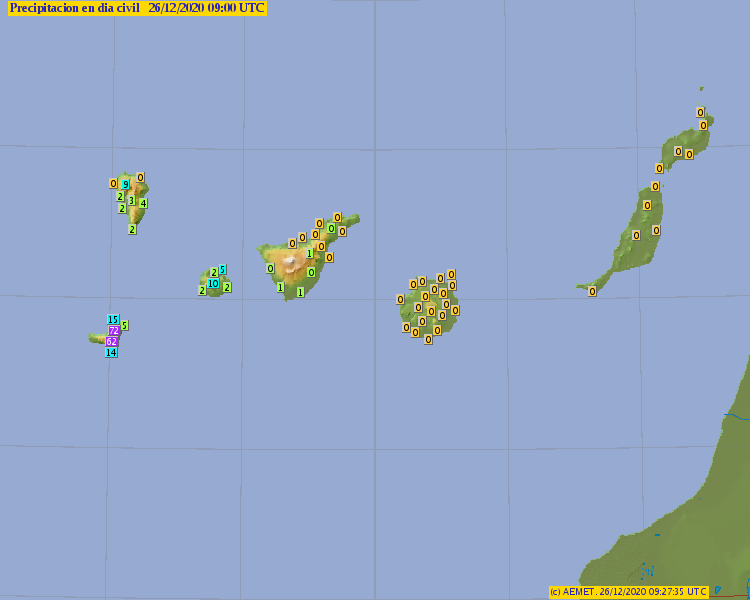The image size is (750, 600).
Task: Select the purple 62 precipitation value
Action: (111, 342)
